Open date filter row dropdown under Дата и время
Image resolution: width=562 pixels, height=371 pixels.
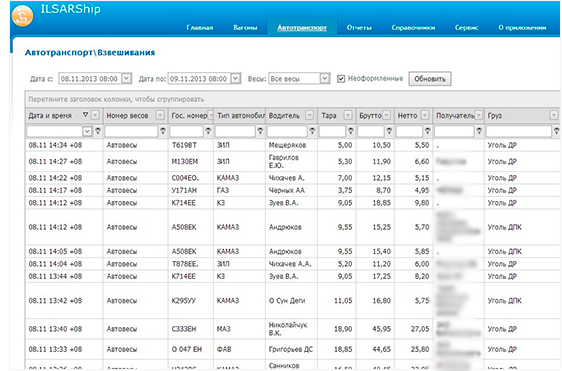click(x=87, y=131)
